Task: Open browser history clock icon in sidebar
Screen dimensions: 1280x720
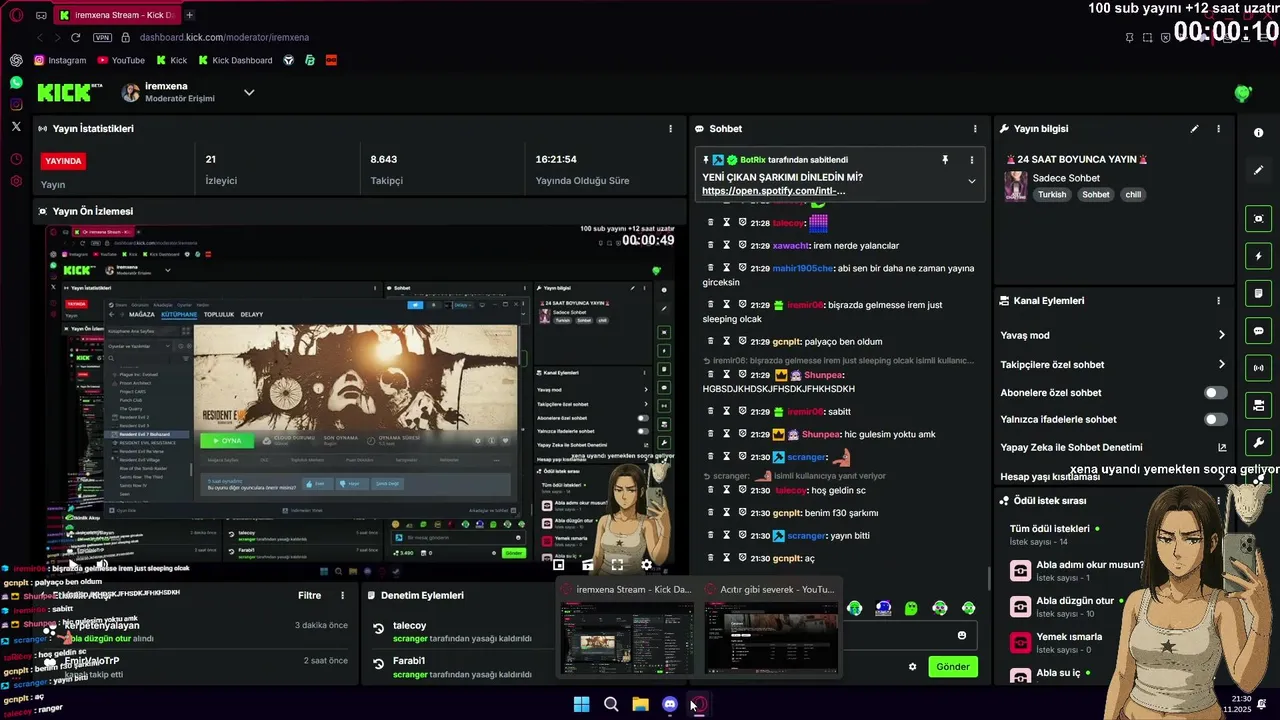Action: click(x=16, y=159)
